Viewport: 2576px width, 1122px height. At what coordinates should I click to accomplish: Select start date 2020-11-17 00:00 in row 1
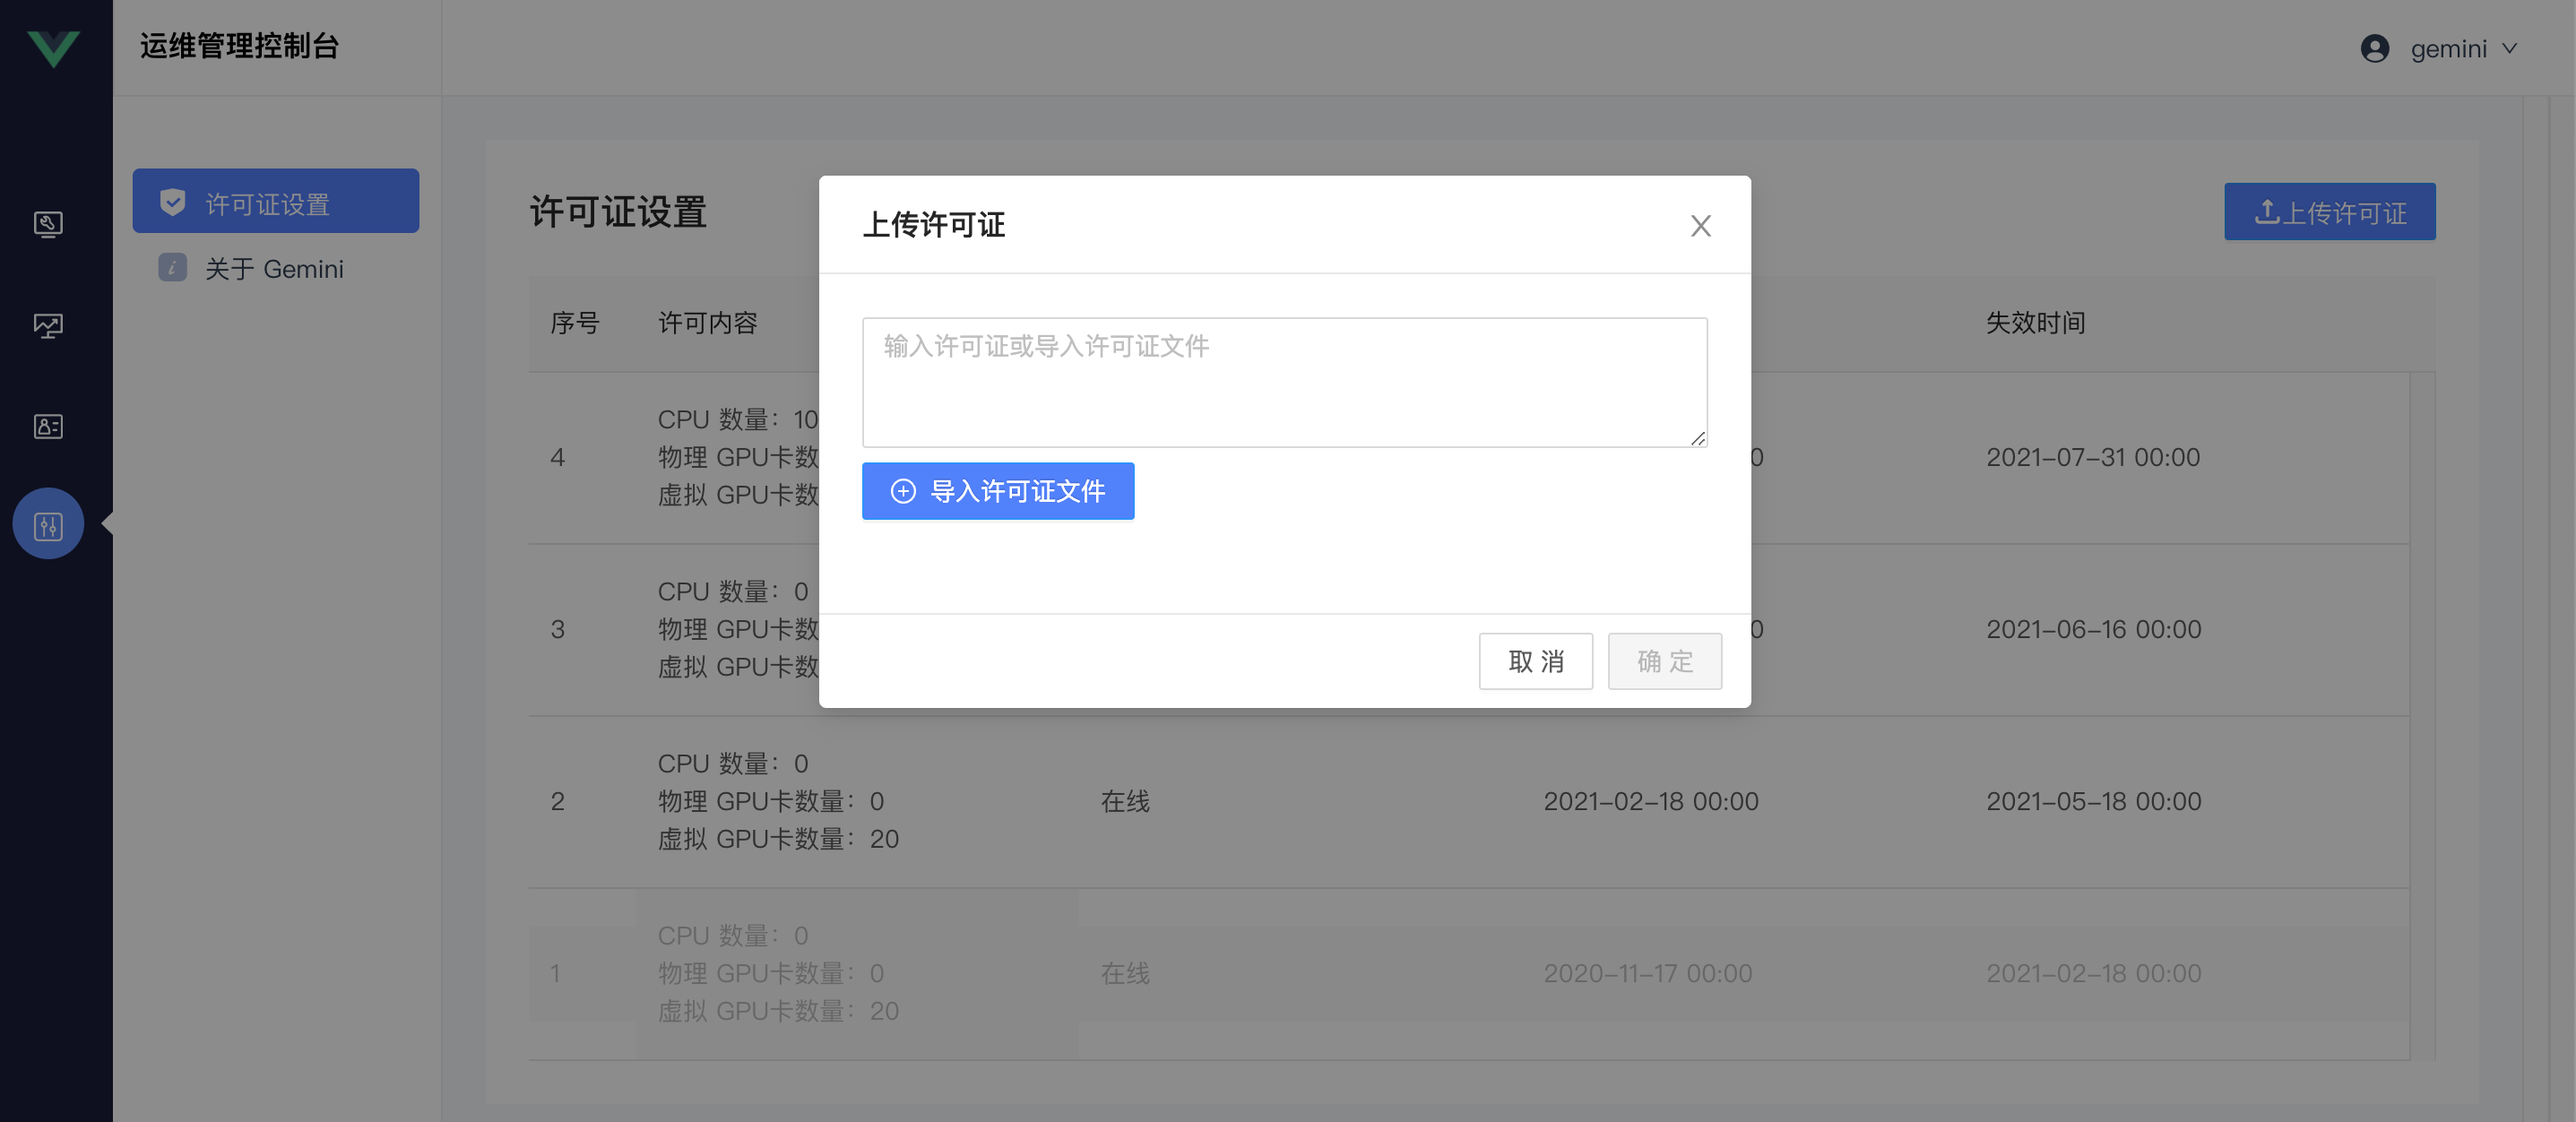pos(1648,973)
